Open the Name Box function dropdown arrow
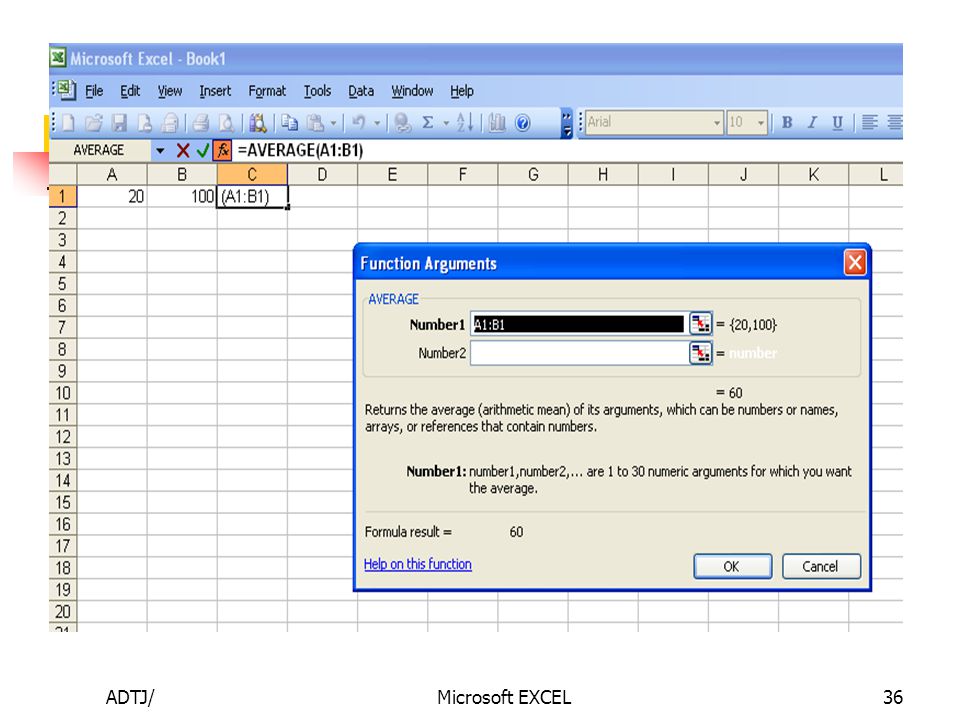Image resolution: width=960 pixels, height=720 pixels. [160, 151]
